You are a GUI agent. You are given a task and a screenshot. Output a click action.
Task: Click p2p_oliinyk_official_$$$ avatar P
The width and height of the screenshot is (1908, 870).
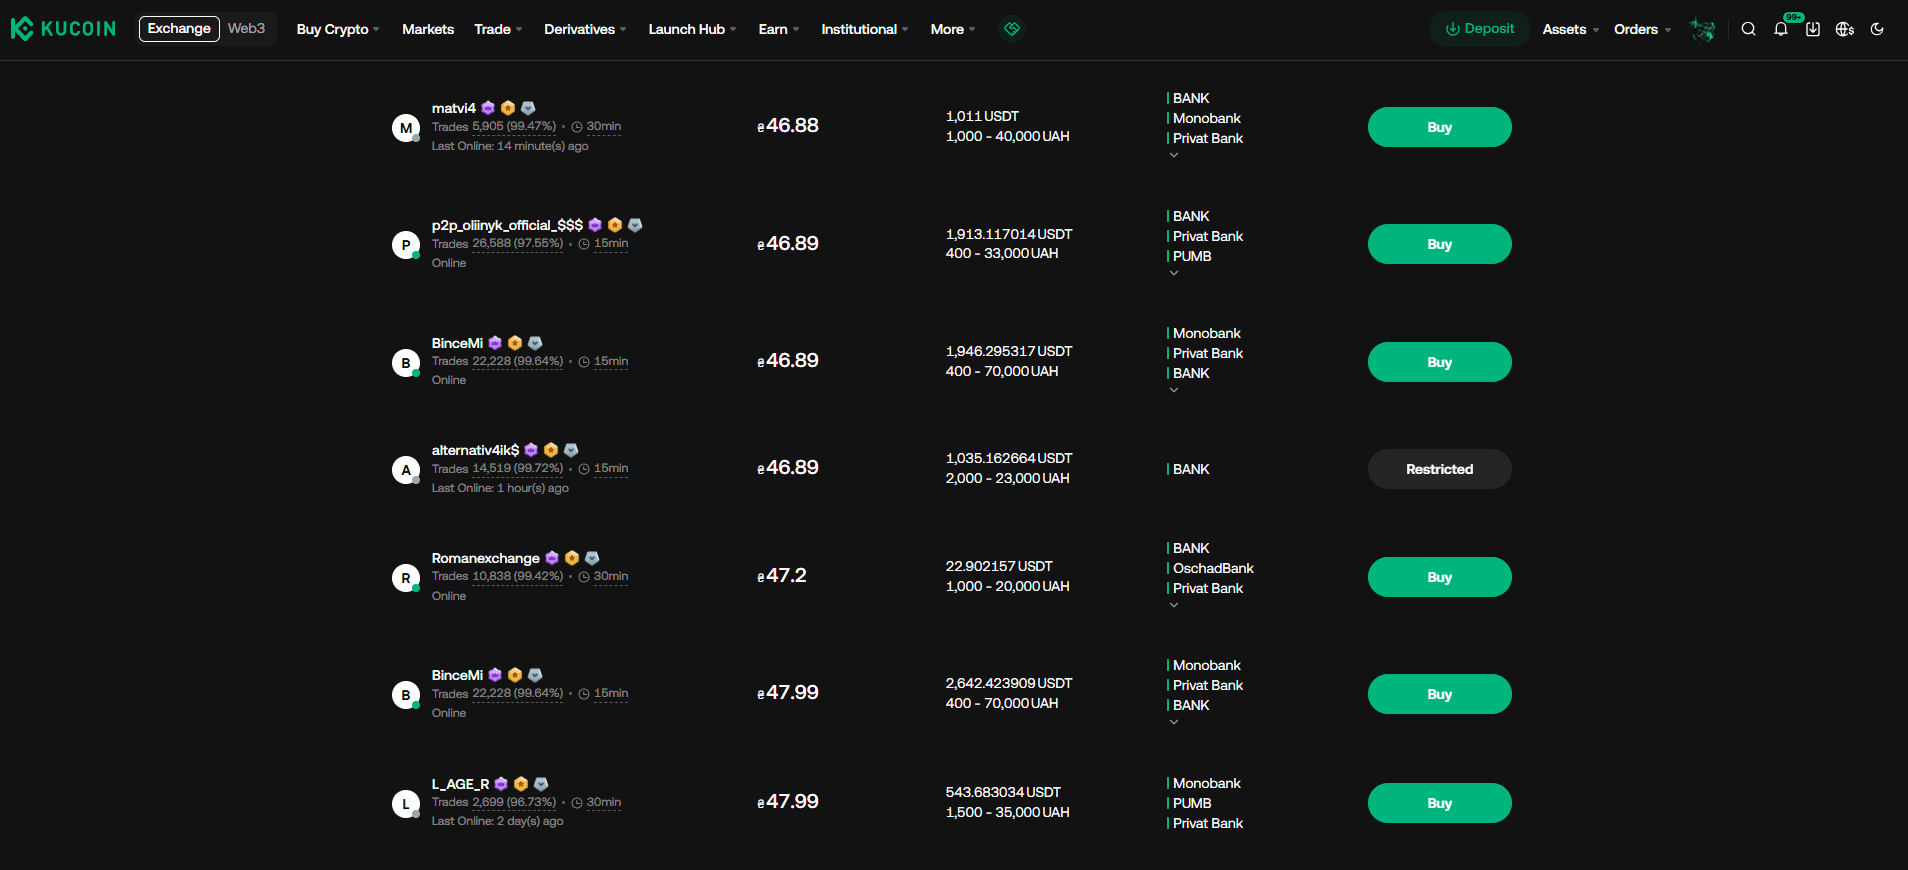click(x=405, y=245)
